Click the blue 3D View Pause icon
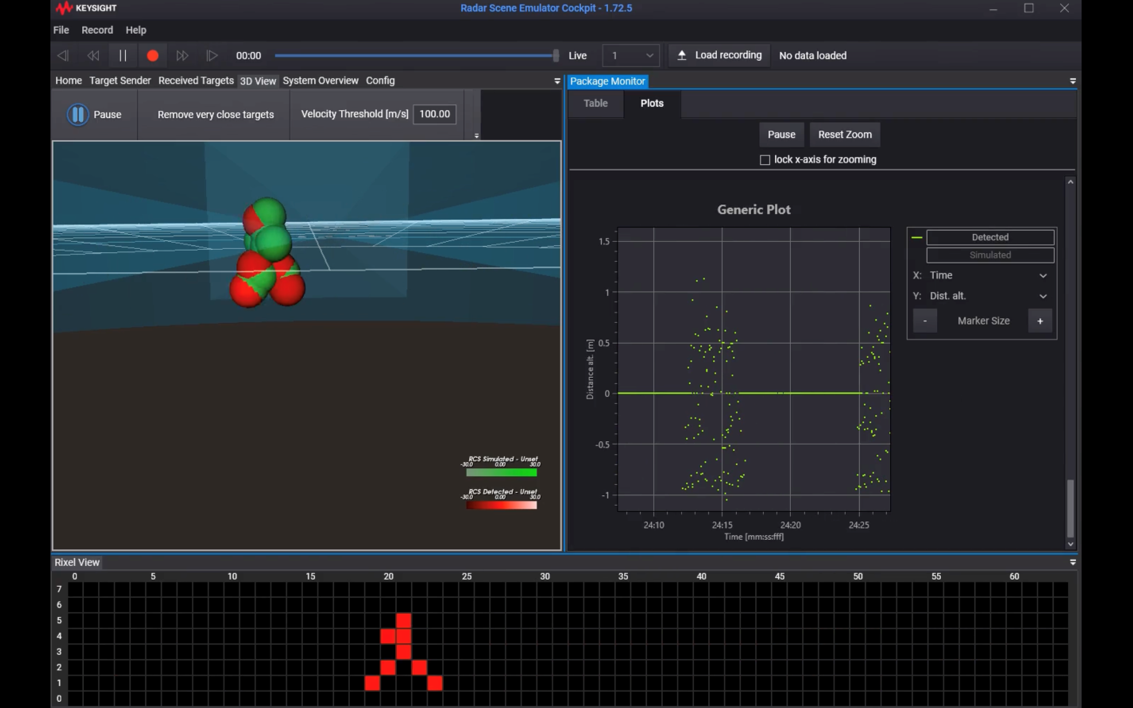 [77, 115]
